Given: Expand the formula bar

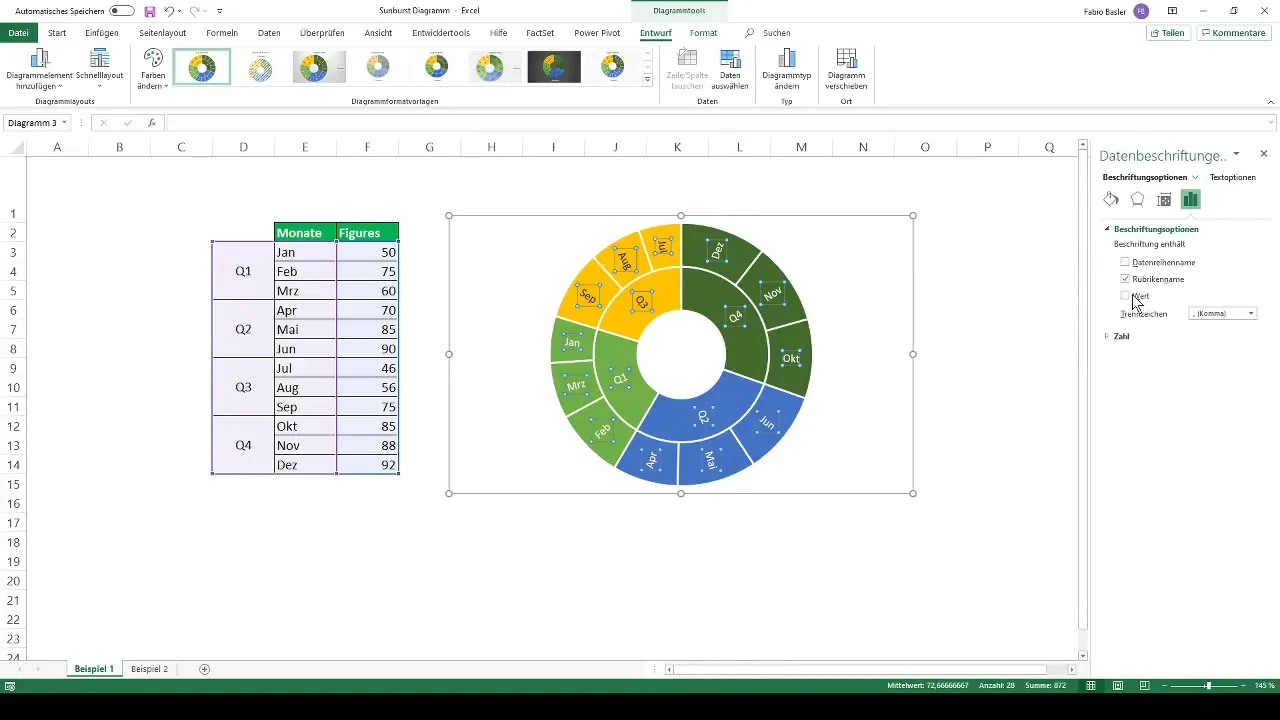Looking at the screenshot, I should [1271, 123].
